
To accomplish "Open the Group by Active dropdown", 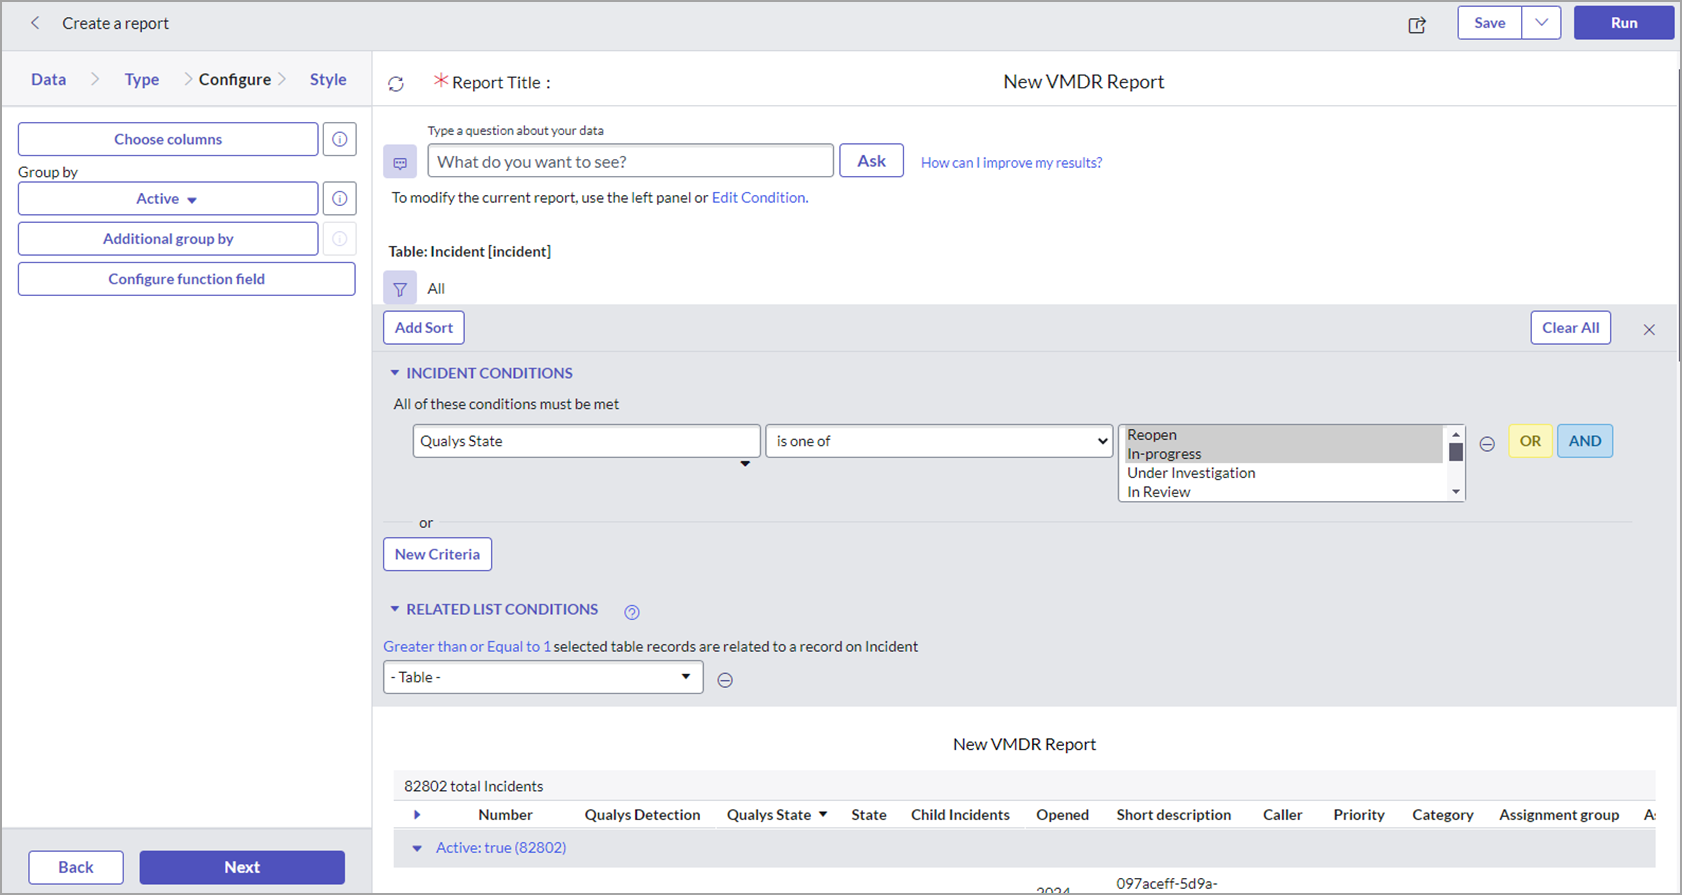I will [x=167, y=199].
